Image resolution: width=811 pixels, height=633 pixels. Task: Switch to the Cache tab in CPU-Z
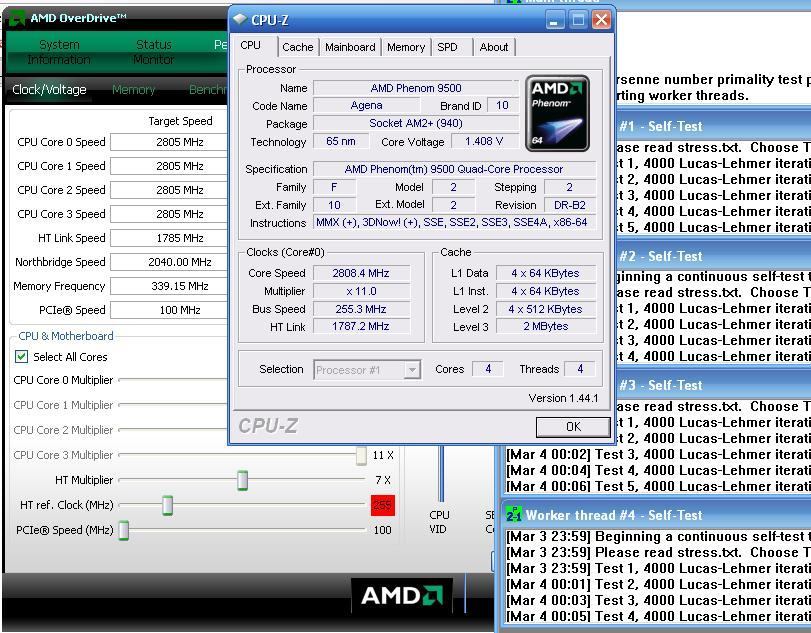(298, 47)
